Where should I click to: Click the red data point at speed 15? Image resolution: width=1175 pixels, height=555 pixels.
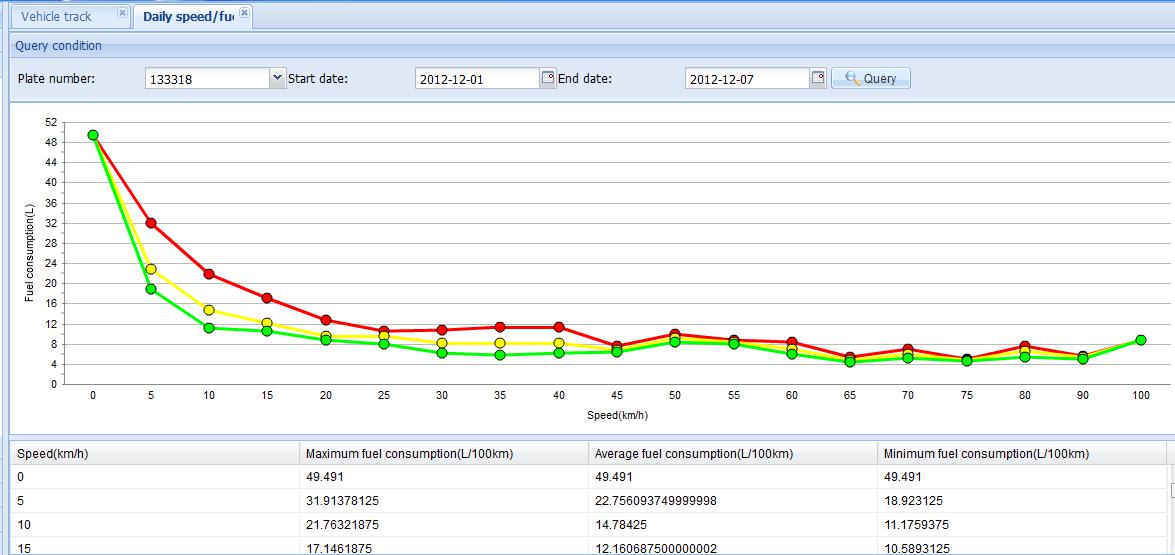pyautogui.click(x=267, y=298)
